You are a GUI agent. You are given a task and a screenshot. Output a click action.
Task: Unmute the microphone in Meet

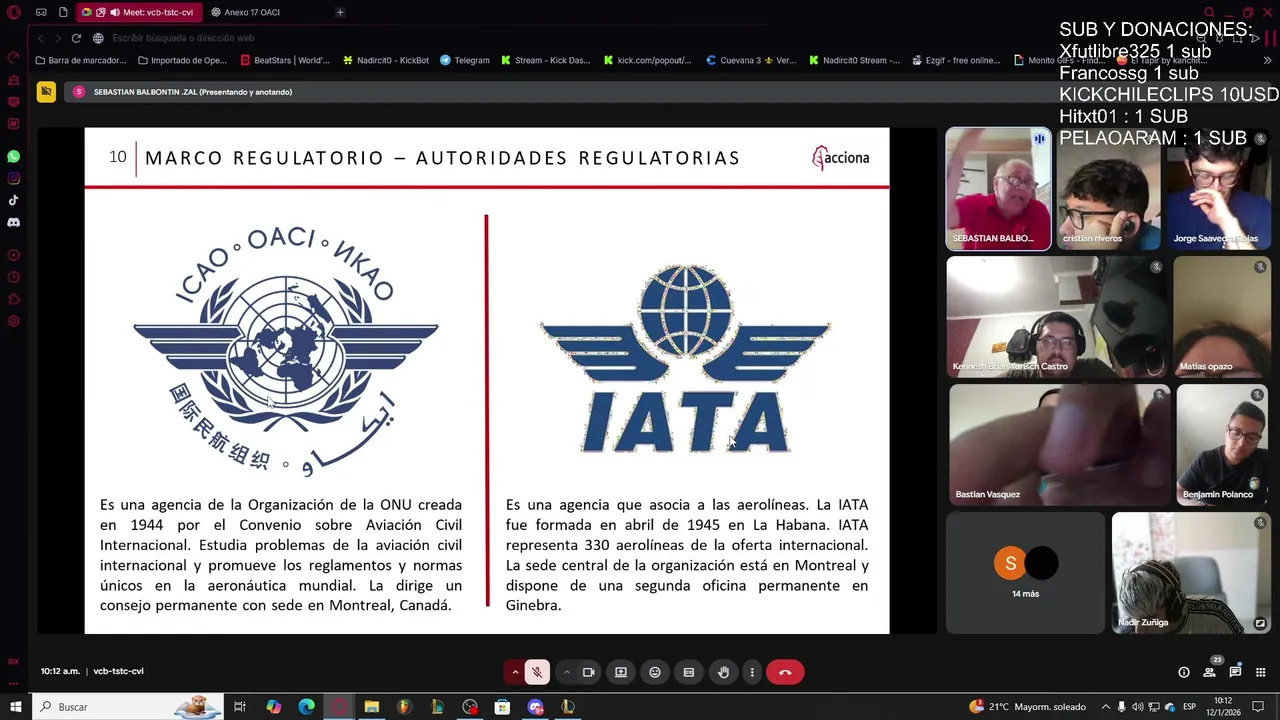[537, 672]
